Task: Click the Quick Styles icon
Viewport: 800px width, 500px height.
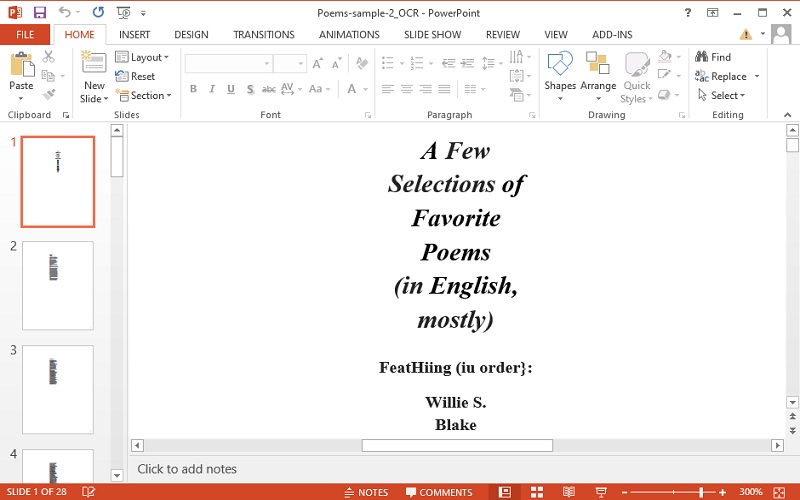Action: point(636,63)
